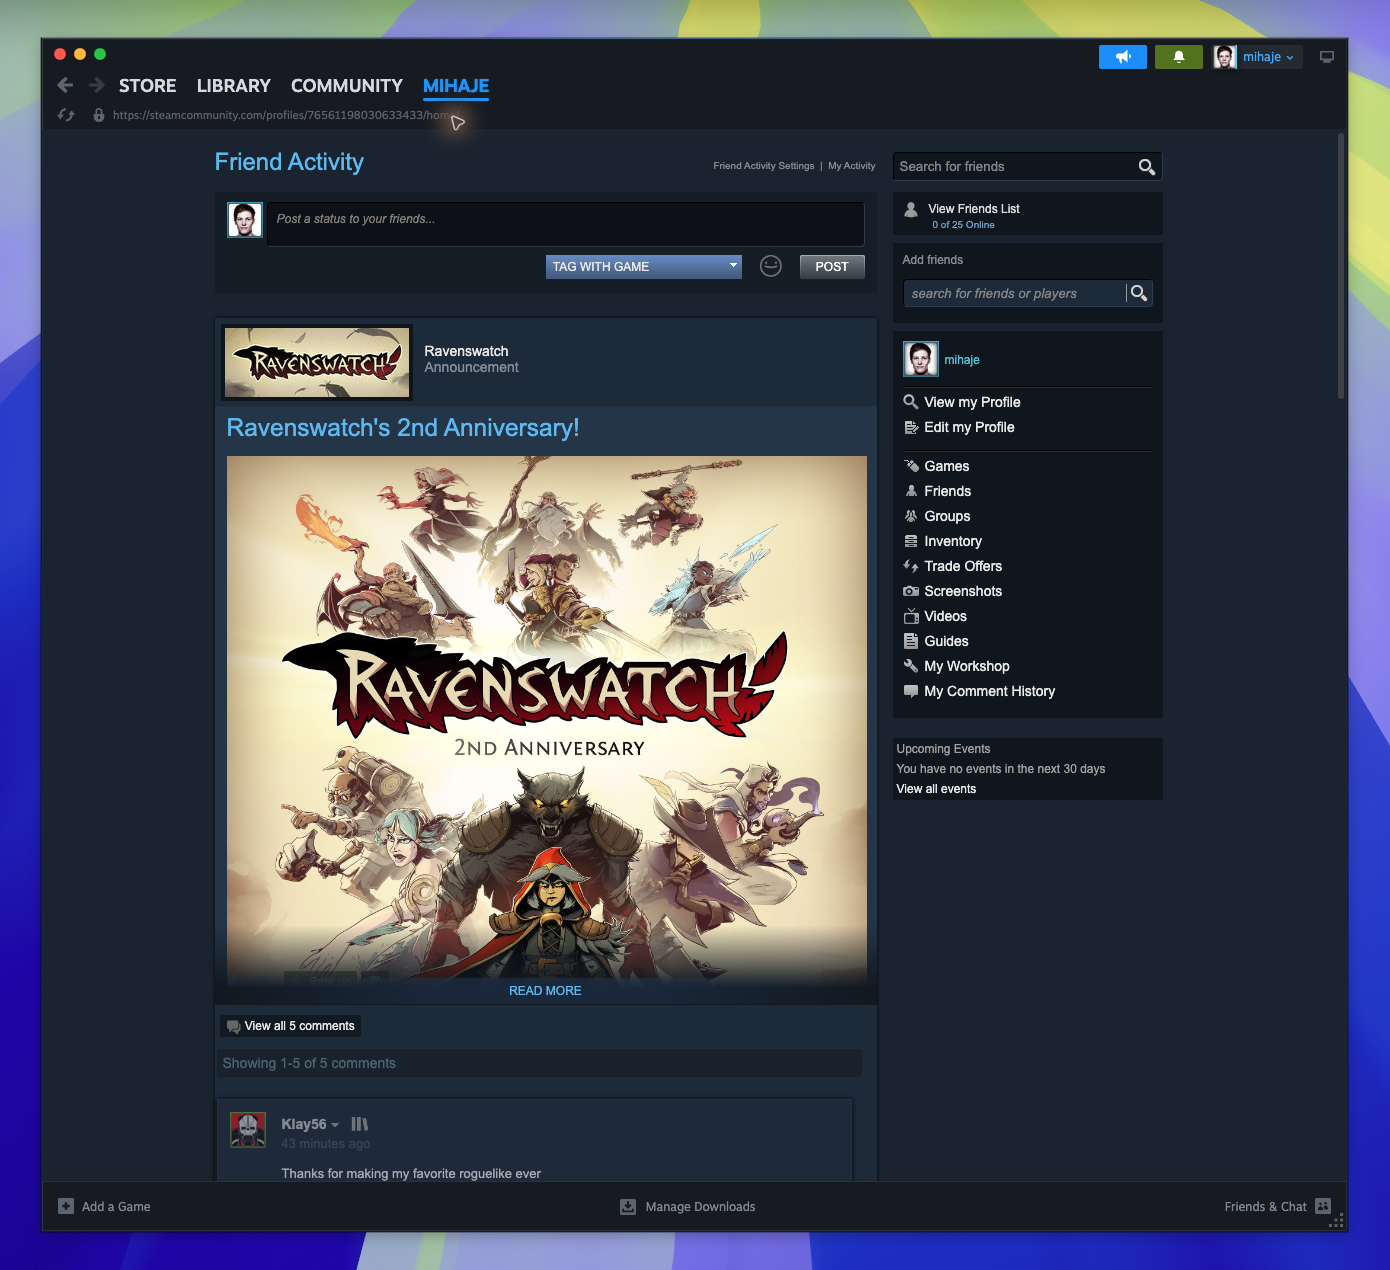Go to the COMMUNITY tab

(x=347, y=86)
